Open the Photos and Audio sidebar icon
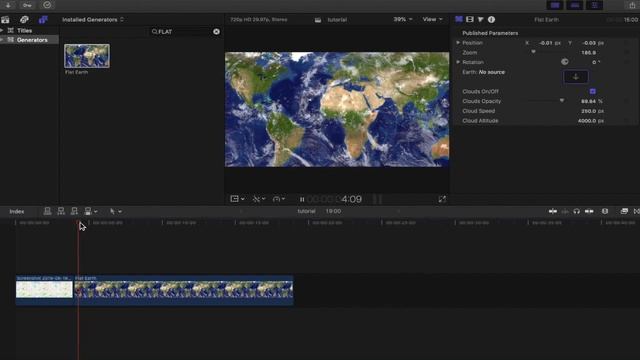This screenshot has width=640, height=360. coord(24,20)
